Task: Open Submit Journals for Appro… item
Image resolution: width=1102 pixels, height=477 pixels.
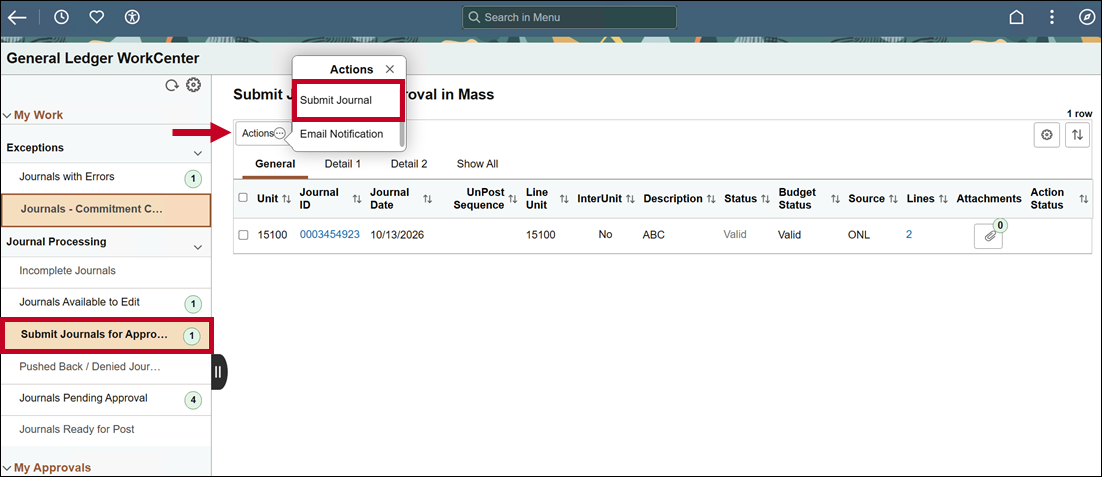Action: click(x=107, y=334)
